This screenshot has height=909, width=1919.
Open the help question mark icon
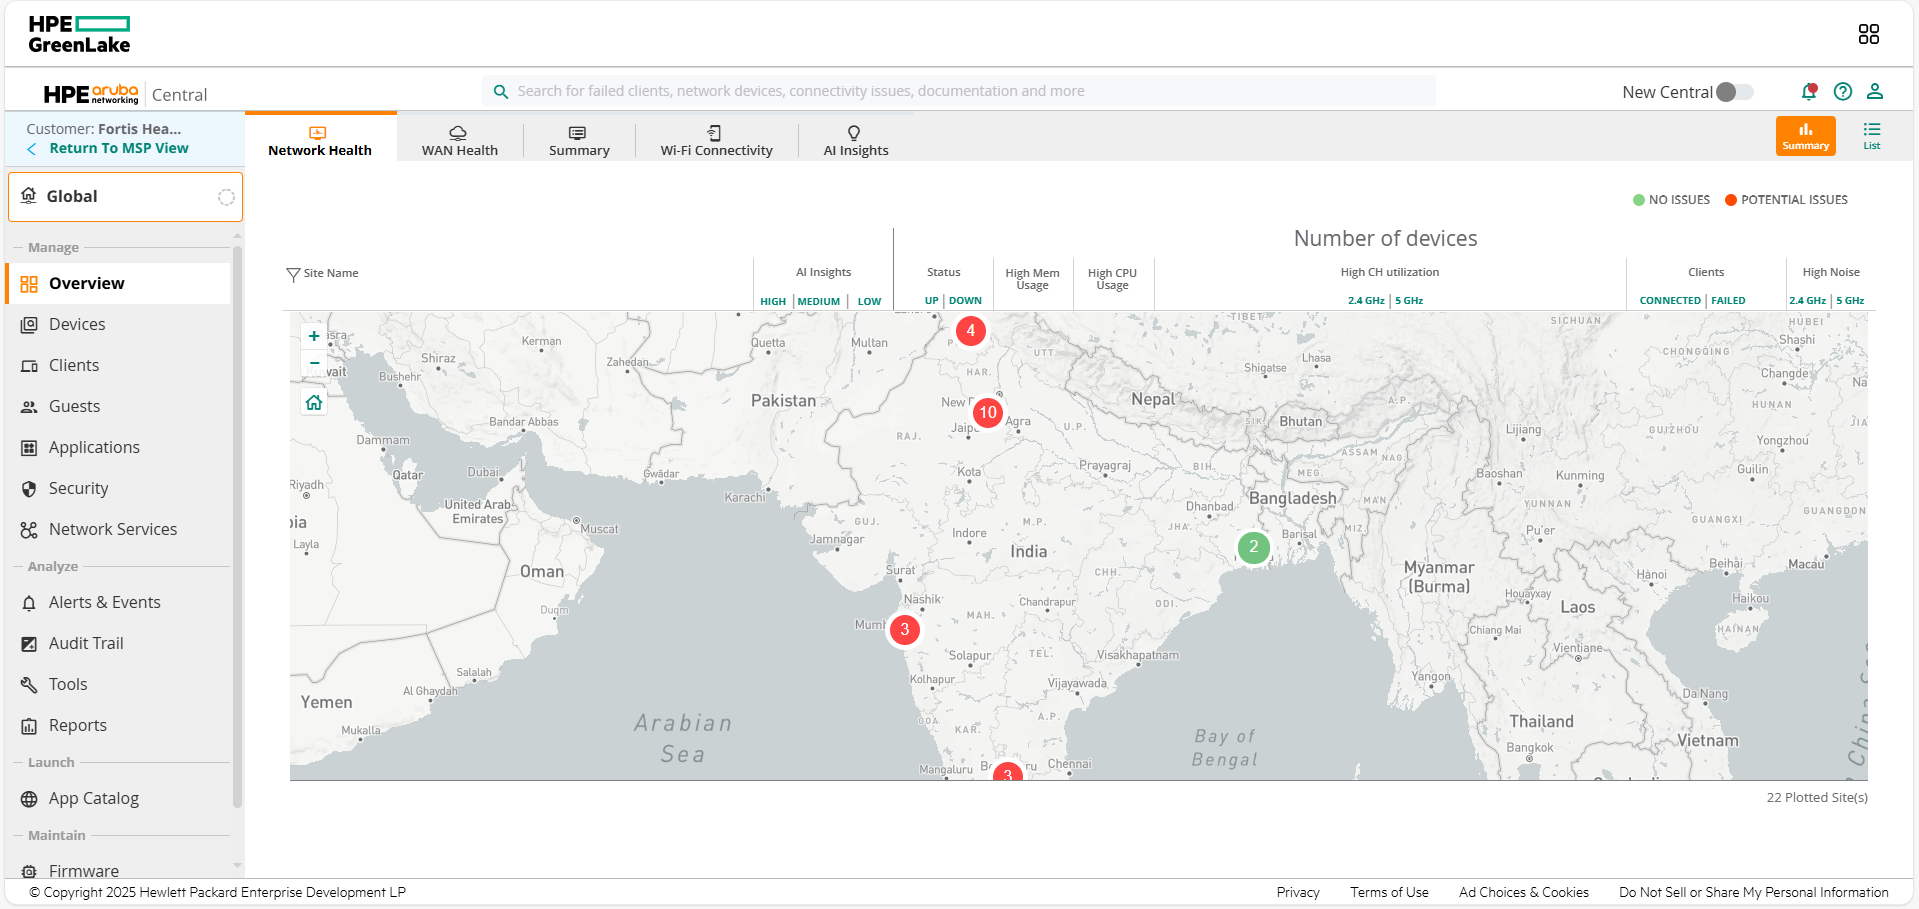1842,92
